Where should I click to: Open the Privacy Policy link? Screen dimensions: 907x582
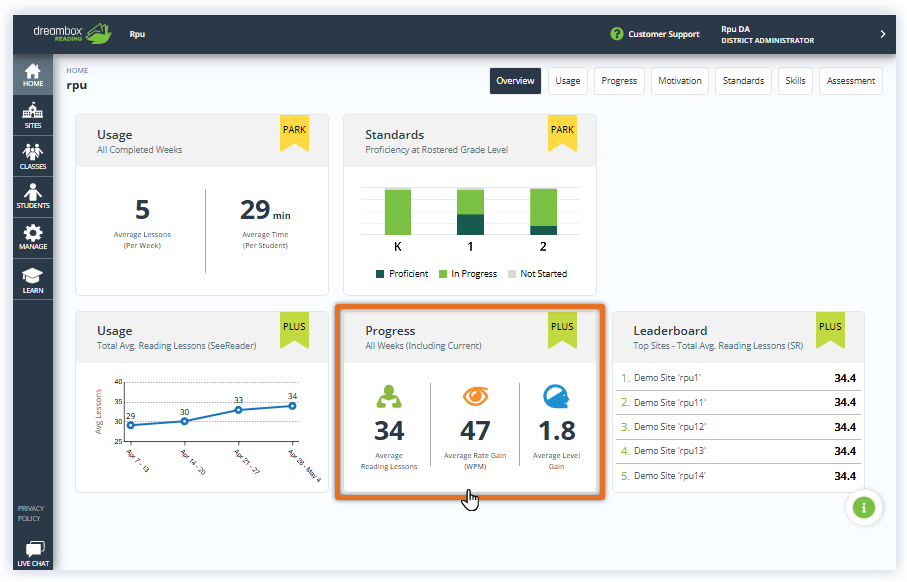pos(30,513)
